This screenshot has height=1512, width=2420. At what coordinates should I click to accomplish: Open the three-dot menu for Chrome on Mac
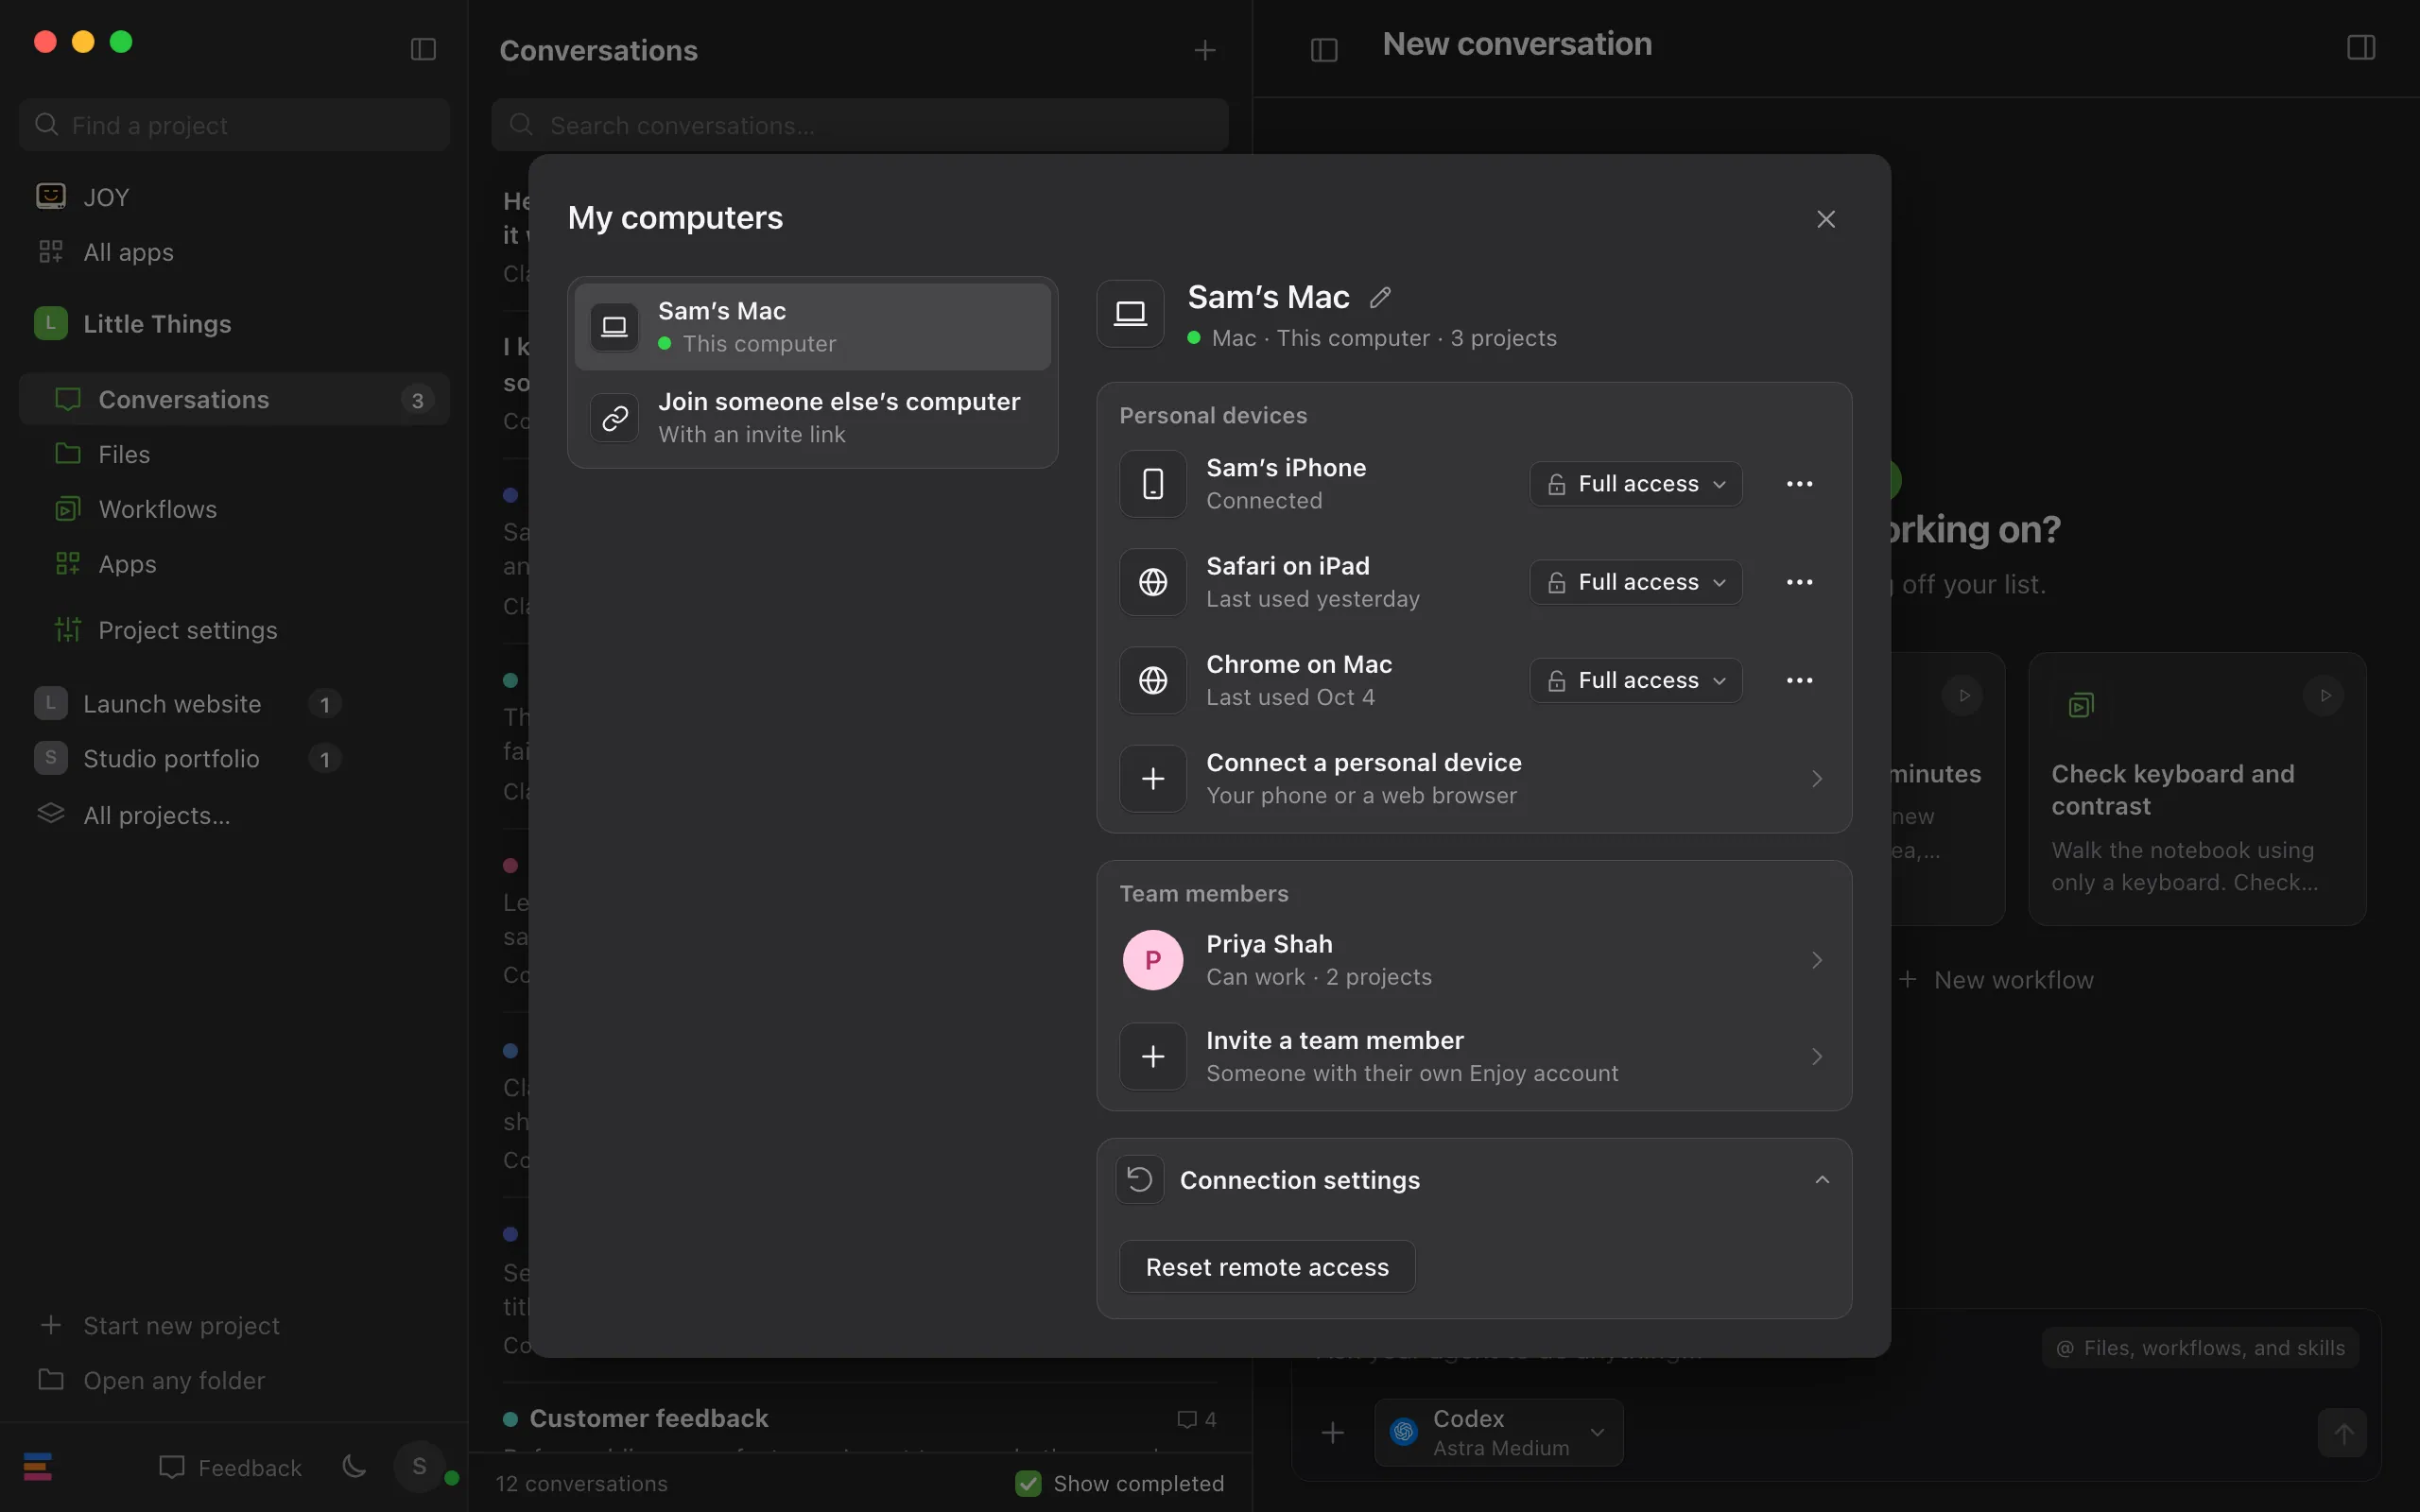click(1799, 680)
